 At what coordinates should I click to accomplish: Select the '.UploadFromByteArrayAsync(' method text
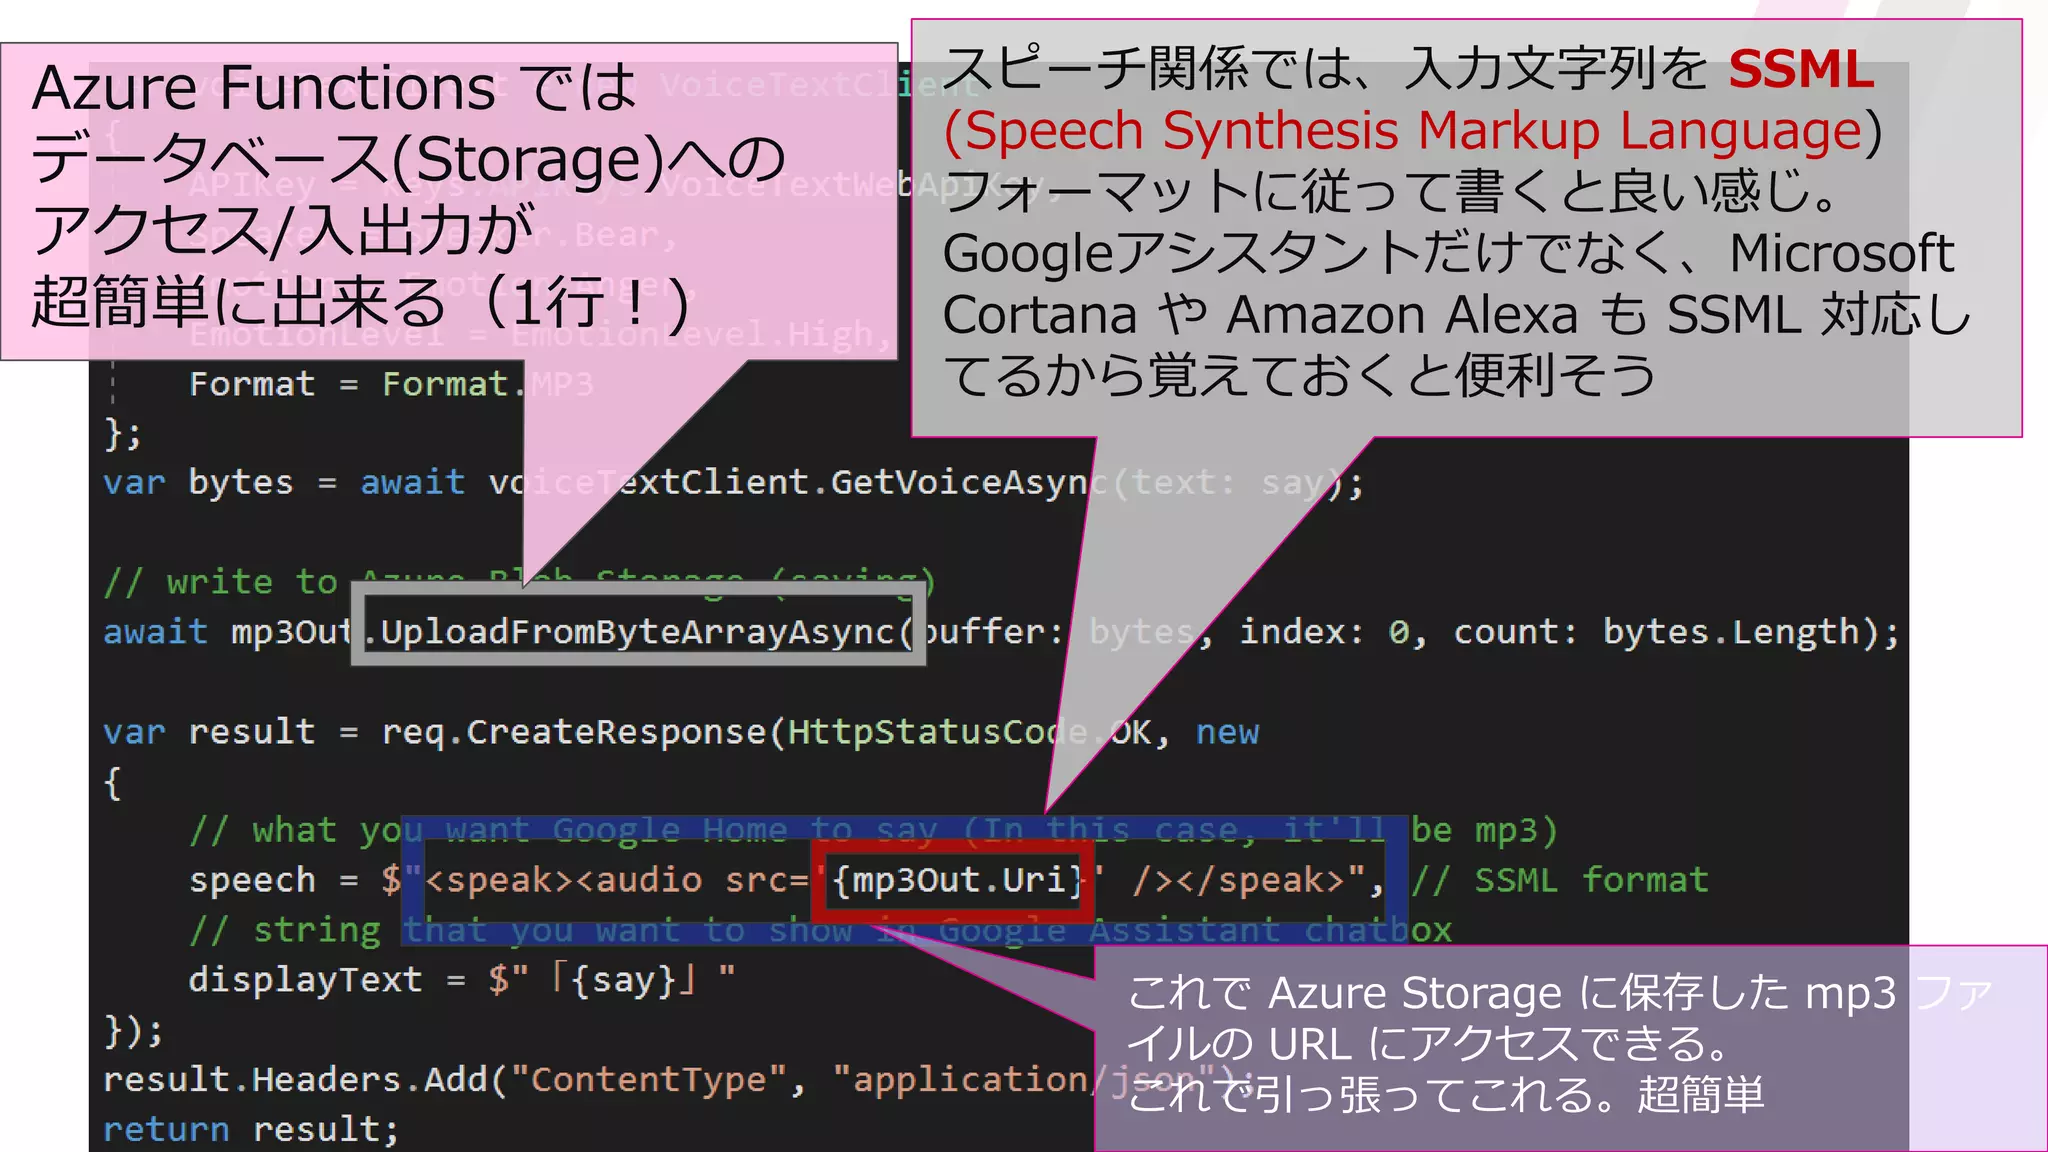click(639, 632)
